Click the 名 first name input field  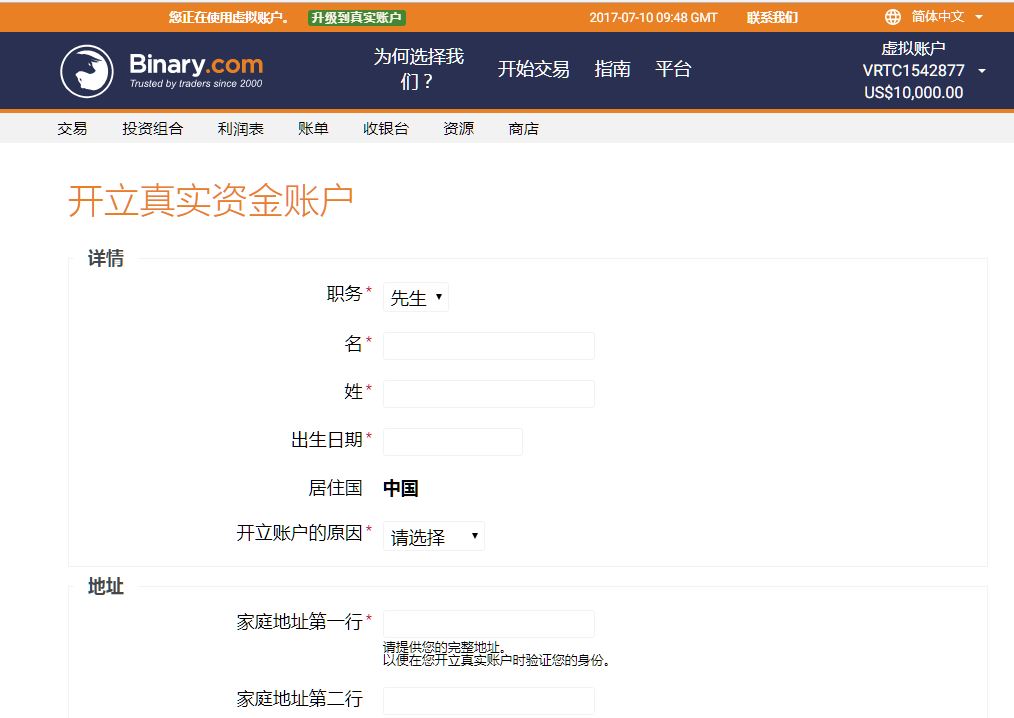click(488, 346)
